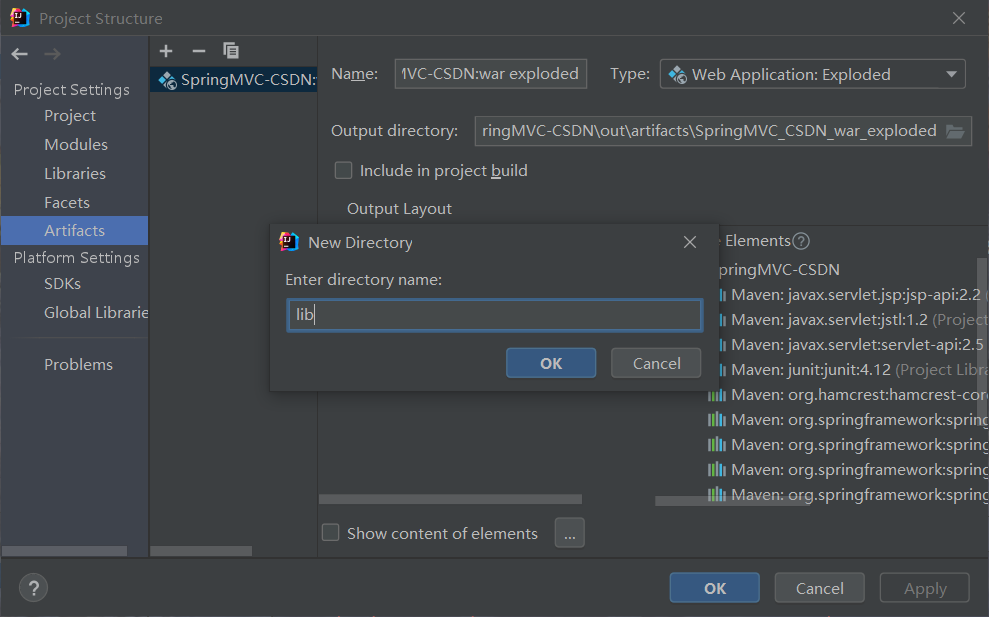Click the ellipsis button beside Show content
This screenshot has width=989, height=617.
tap(570, 533)
